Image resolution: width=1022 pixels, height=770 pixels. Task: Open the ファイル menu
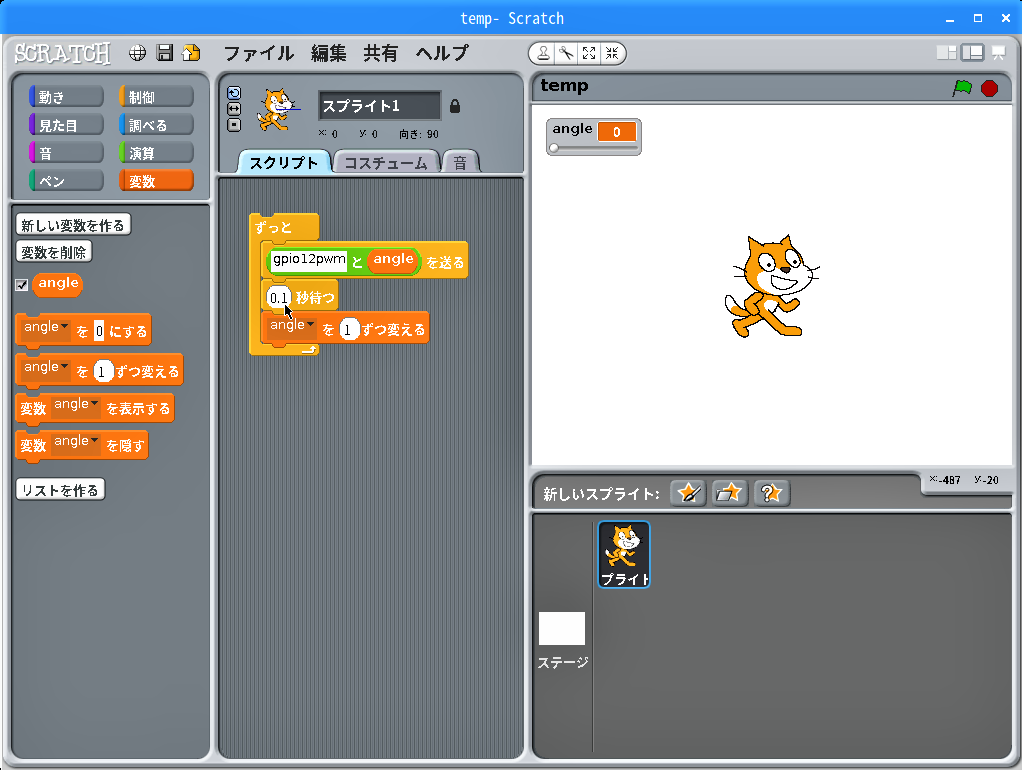(259, 53)
